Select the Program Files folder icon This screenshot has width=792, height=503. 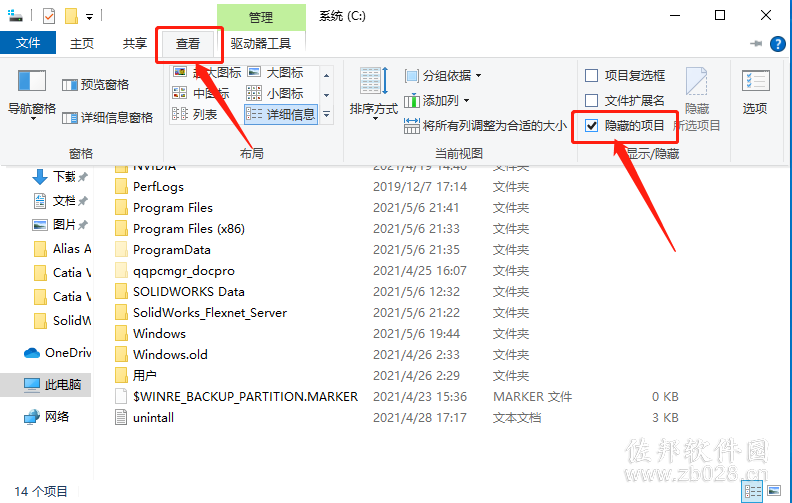click(121, 208)
